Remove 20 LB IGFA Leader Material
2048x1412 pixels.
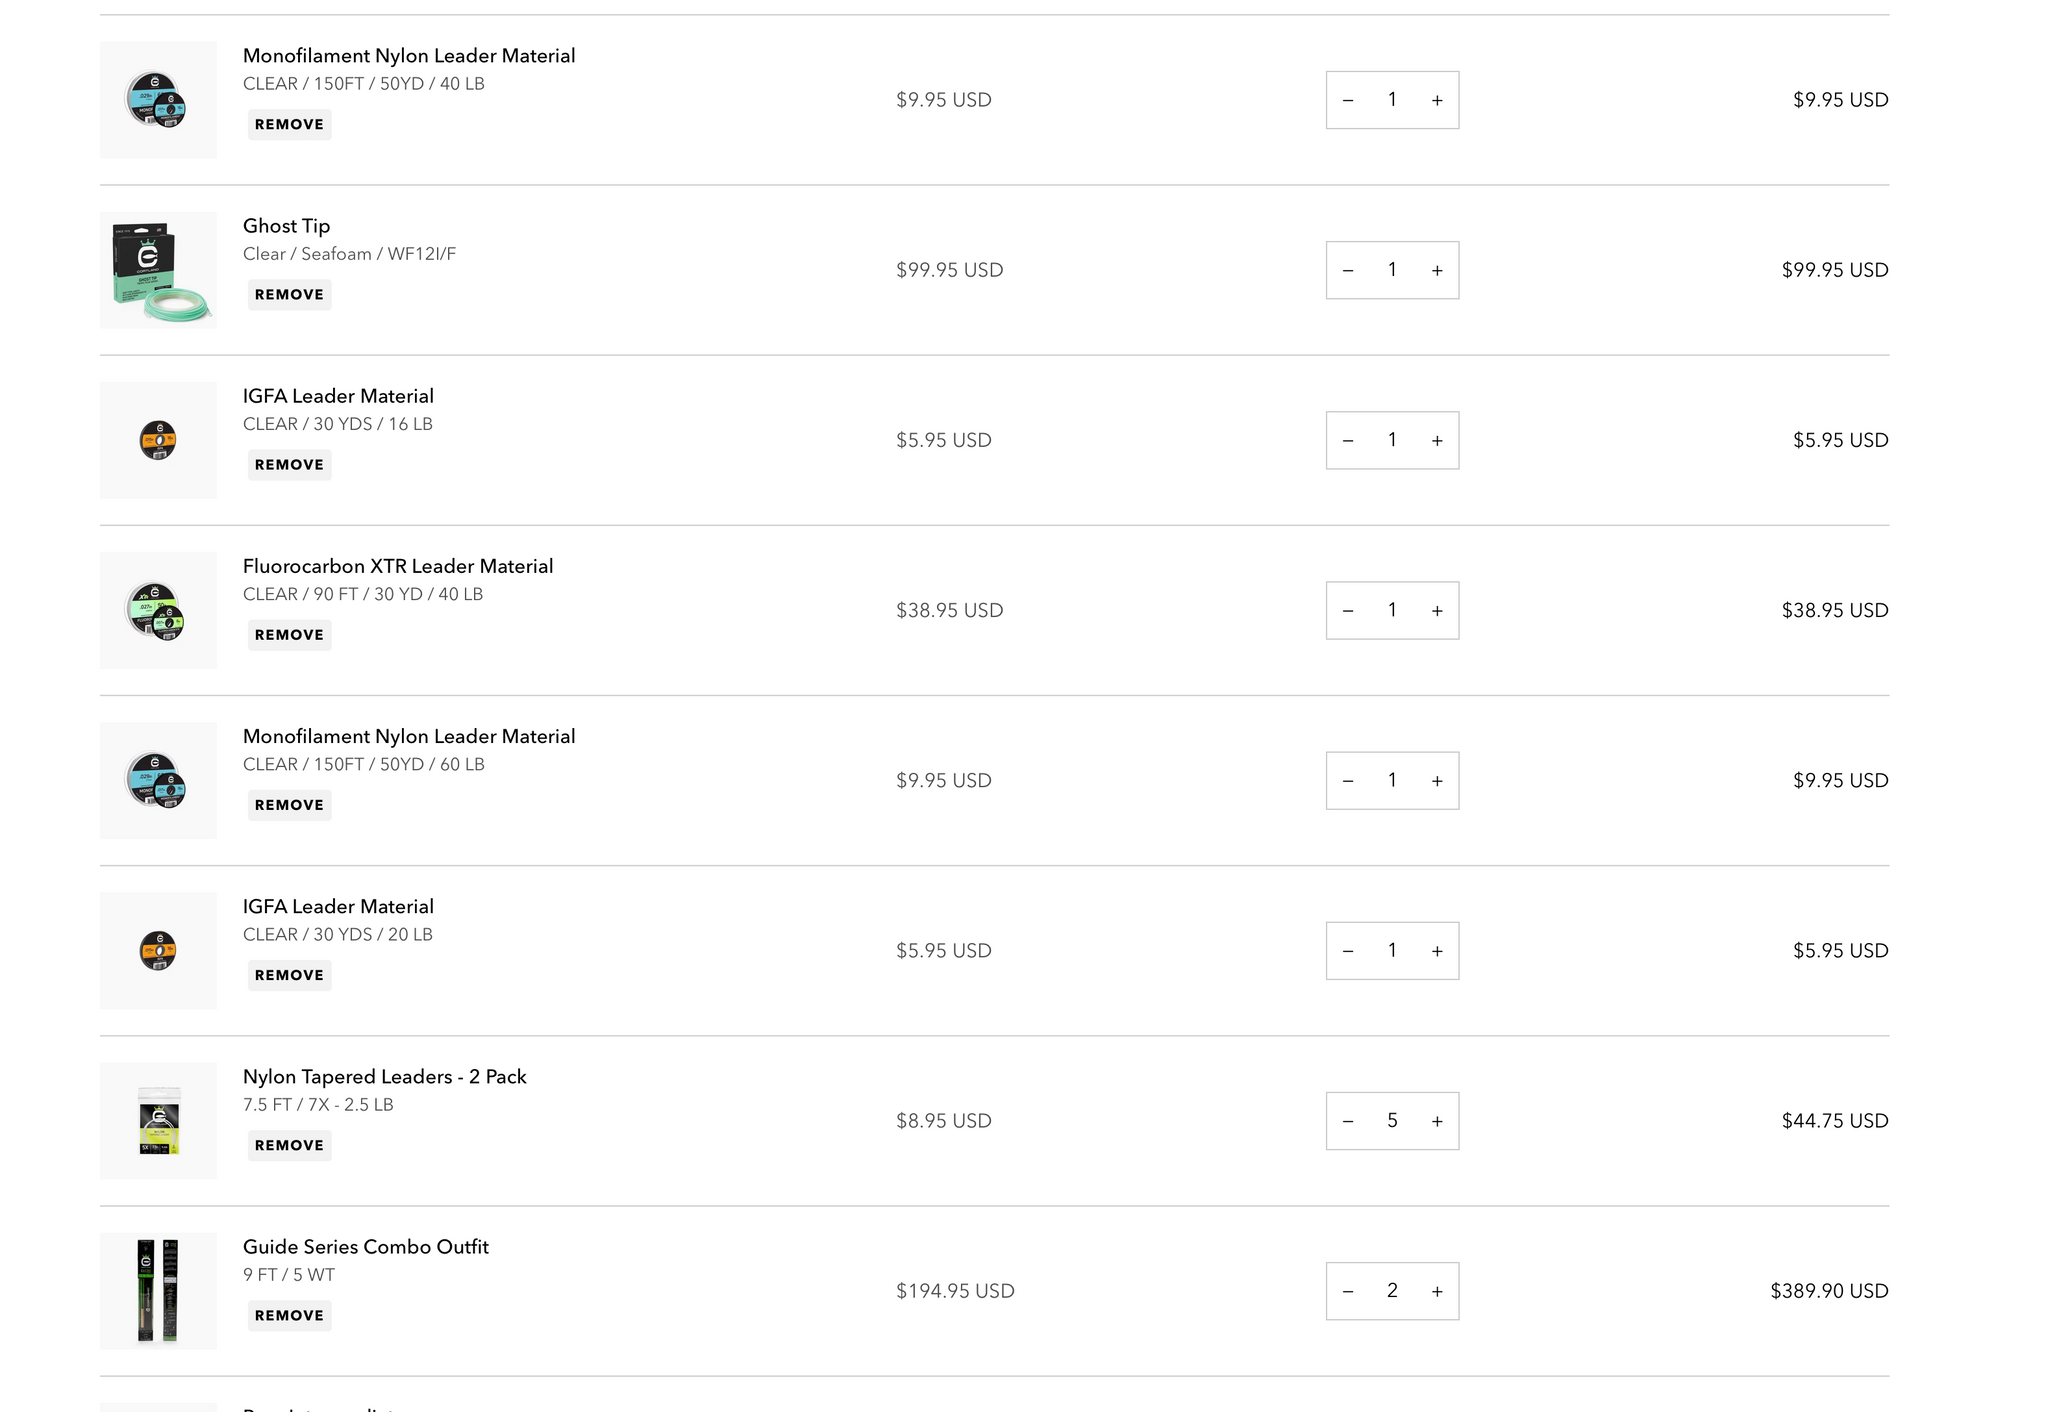tap(289, 975)
